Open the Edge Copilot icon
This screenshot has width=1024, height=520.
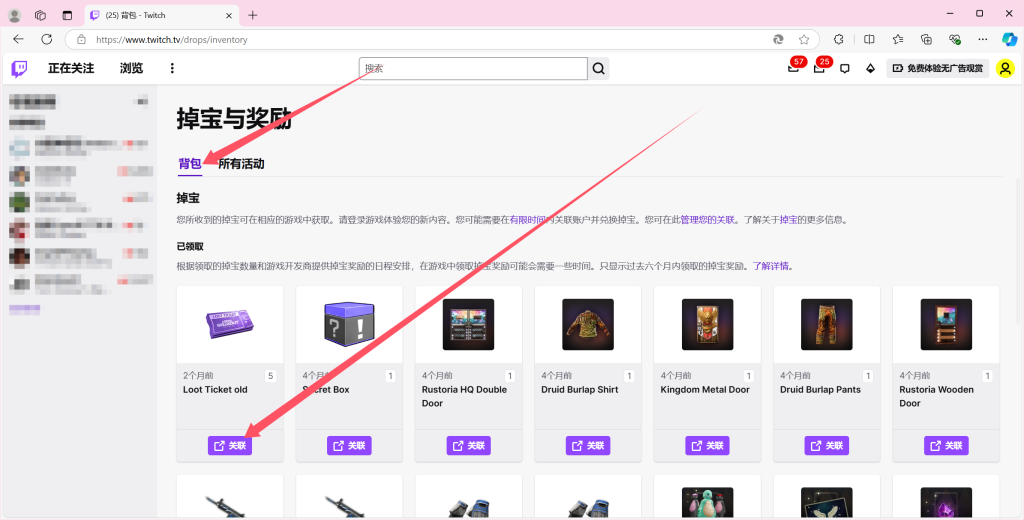1009,39
